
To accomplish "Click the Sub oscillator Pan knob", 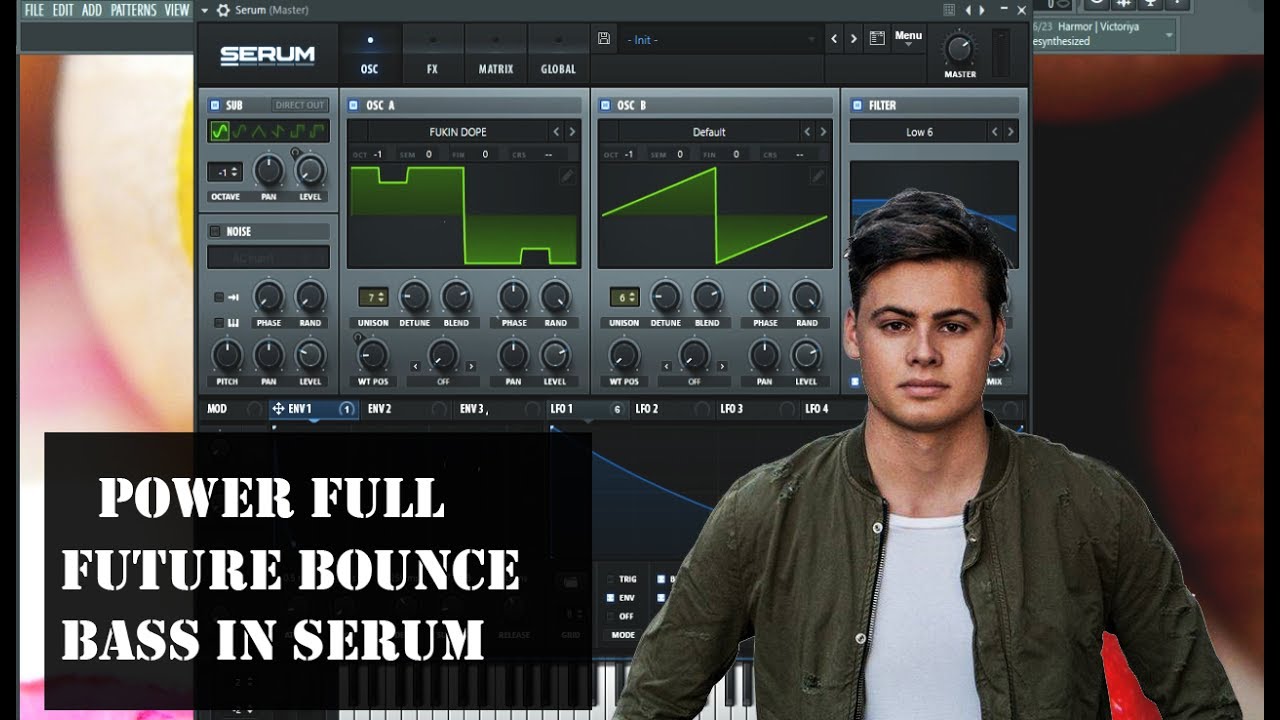I will coord(268,170).
